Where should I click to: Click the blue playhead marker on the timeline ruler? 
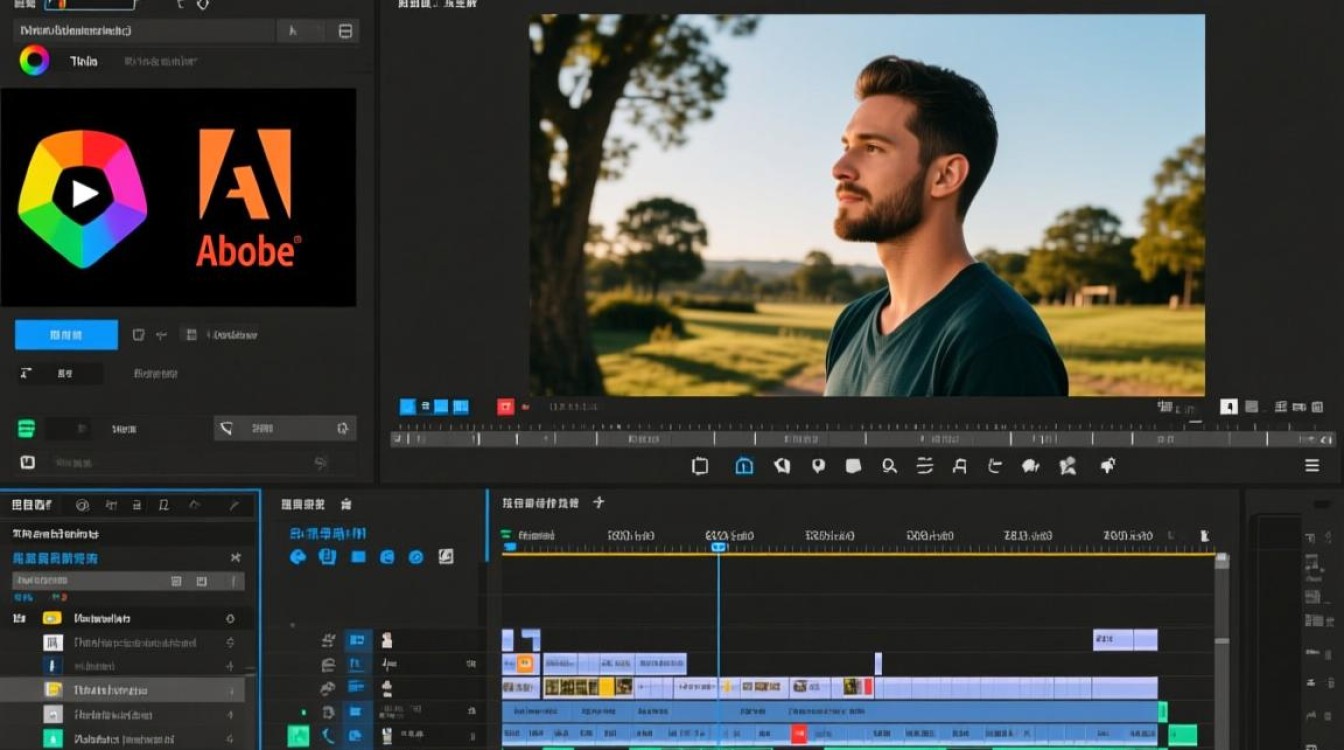(718, 547)
